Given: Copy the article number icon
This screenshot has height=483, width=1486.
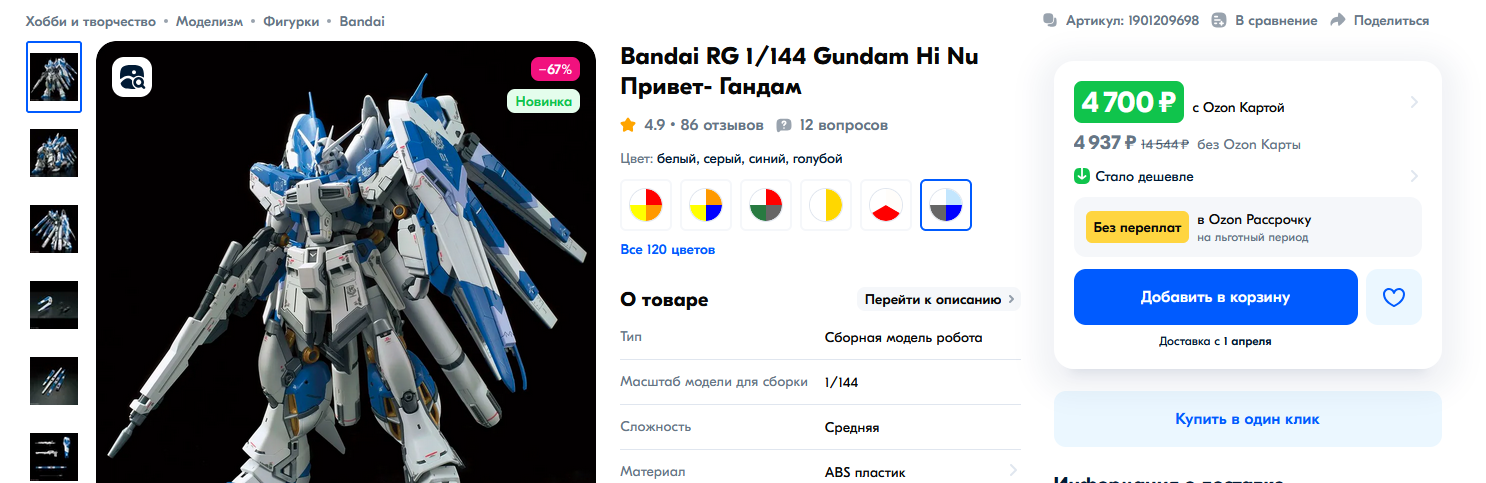Looking at the screenshot, I should [1050, 20].
